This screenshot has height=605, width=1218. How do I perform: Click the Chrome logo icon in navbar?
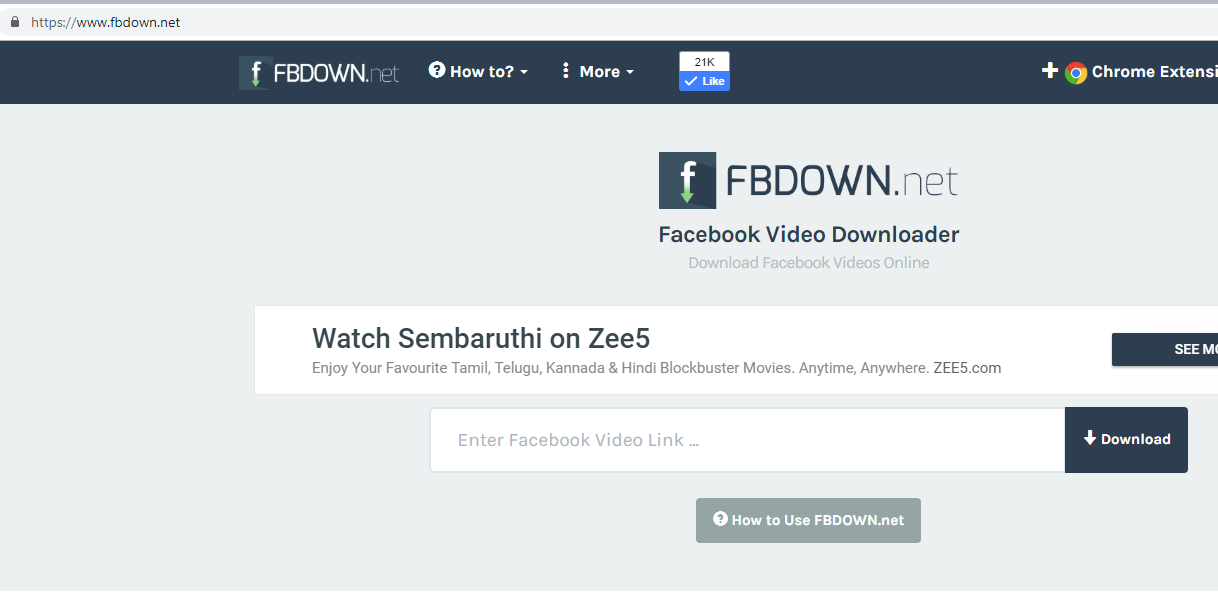pyautogui.click(x=1076, y=72)
